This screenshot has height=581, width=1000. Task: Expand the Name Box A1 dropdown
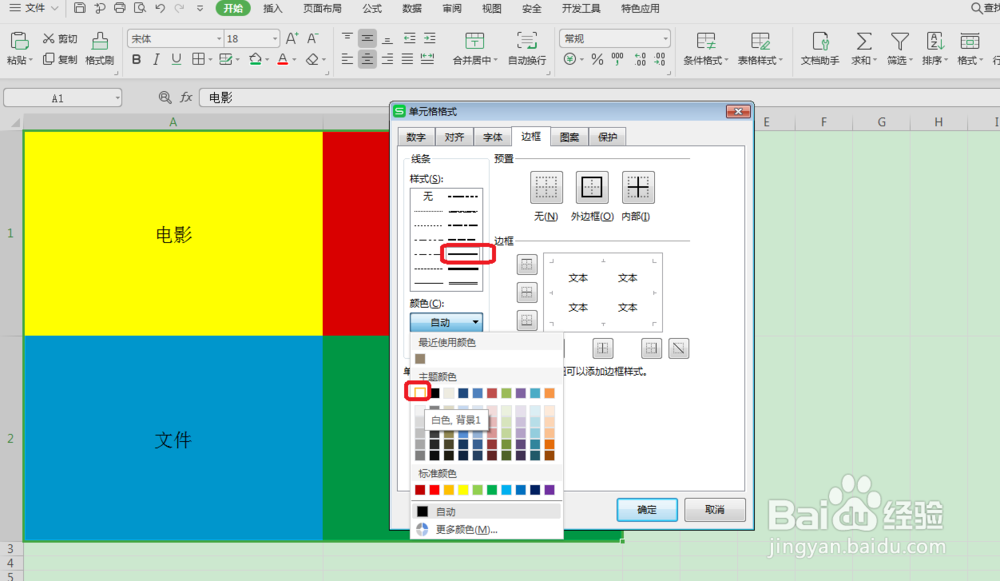pyautogui.click(x=117, y=98)
